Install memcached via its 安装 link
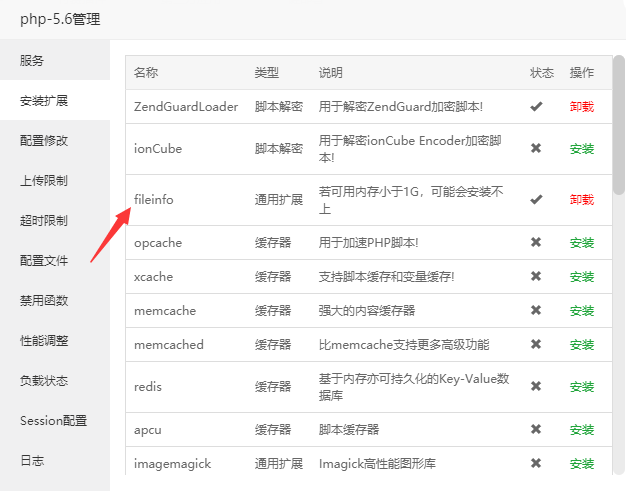The height and width of the screenshot is (491, 626). coord(582,344)
